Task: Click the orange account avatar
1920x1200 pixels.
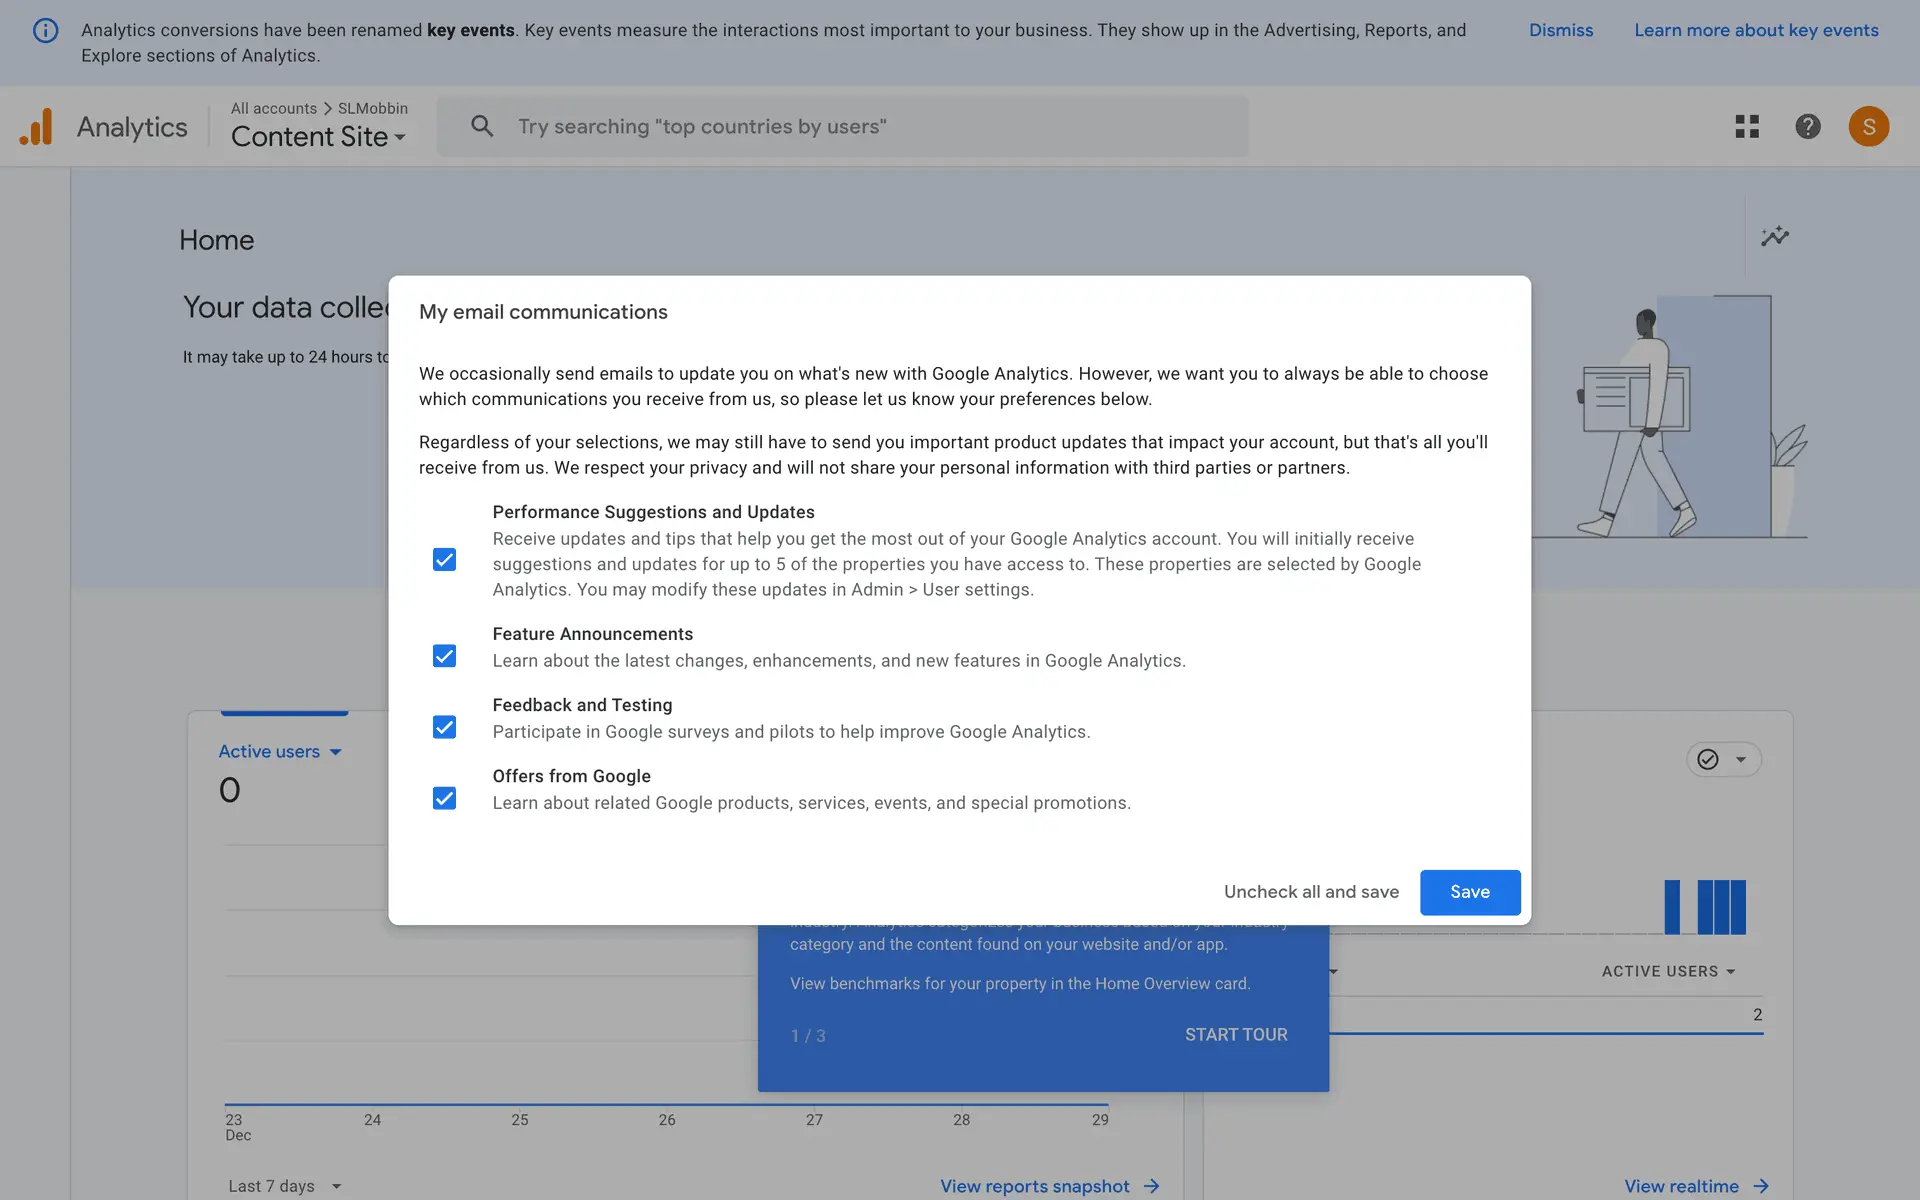Action: 1868,126
